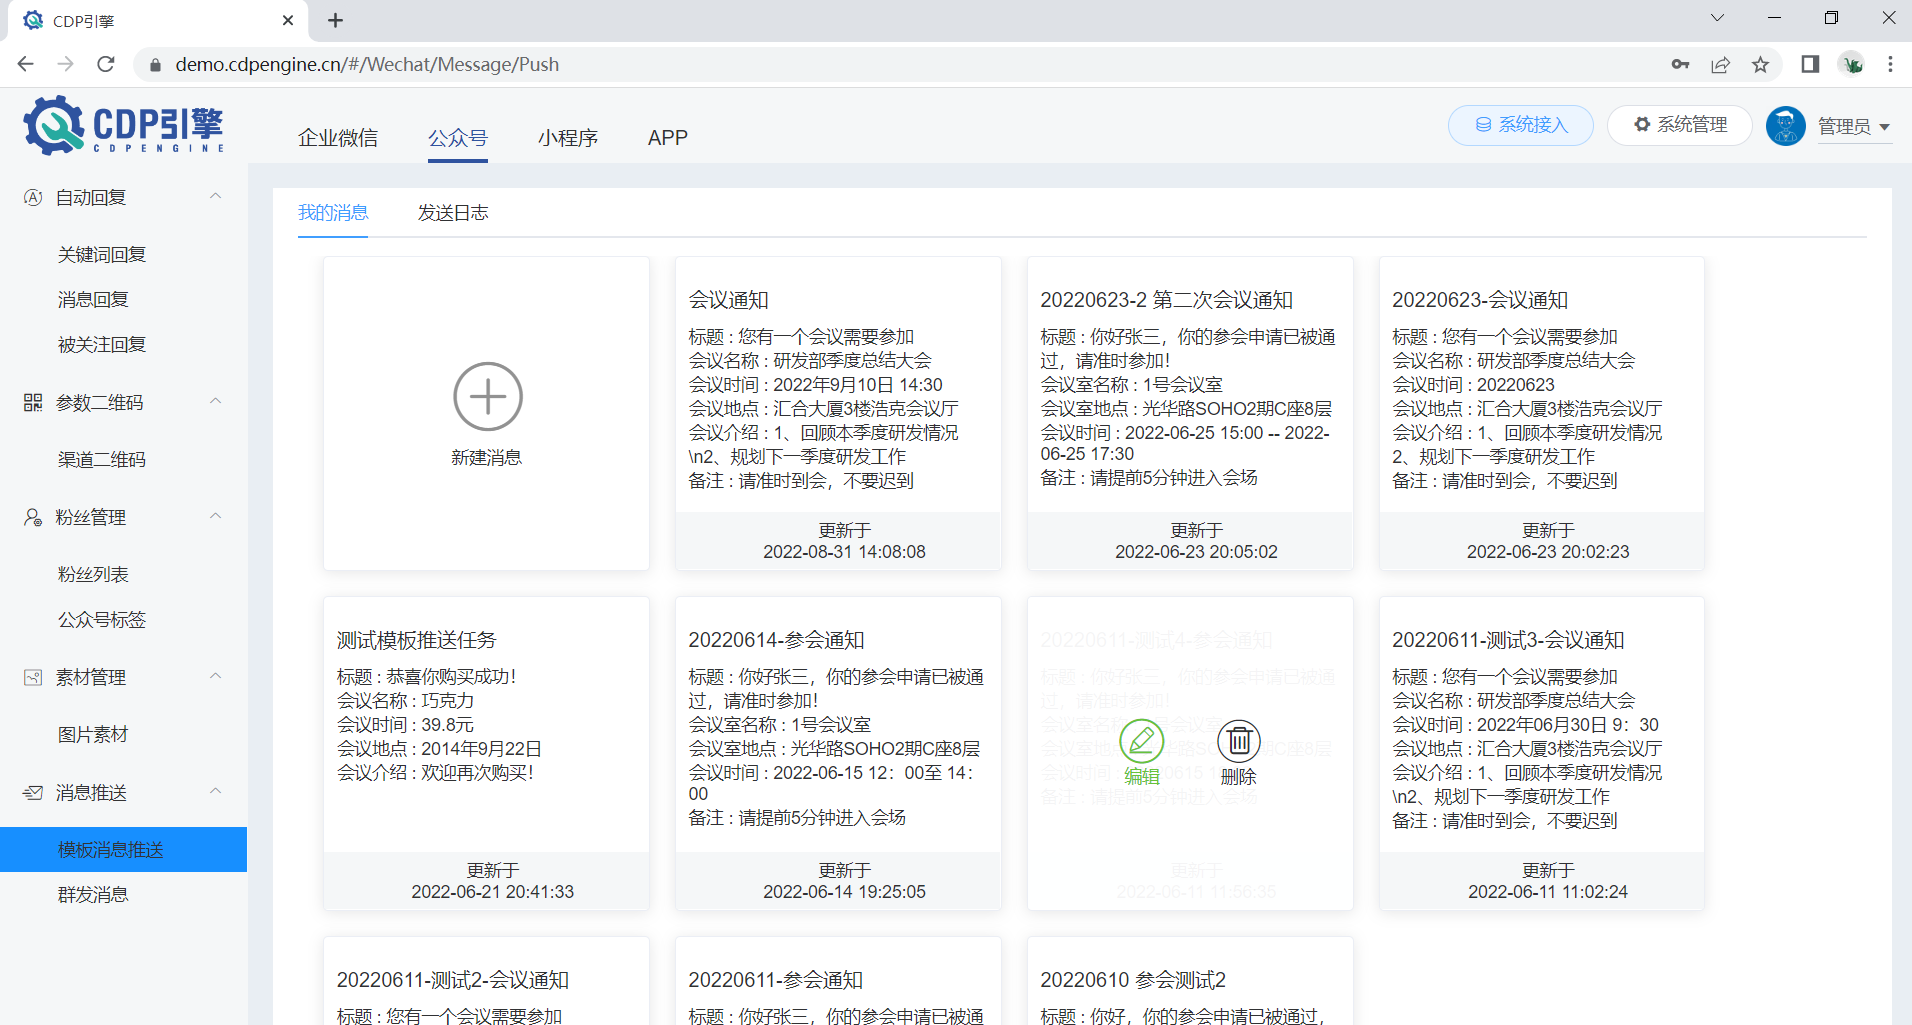Bookmark page with star icon
This screenshot has height=1025, width=1912.
coord(1760,64)
